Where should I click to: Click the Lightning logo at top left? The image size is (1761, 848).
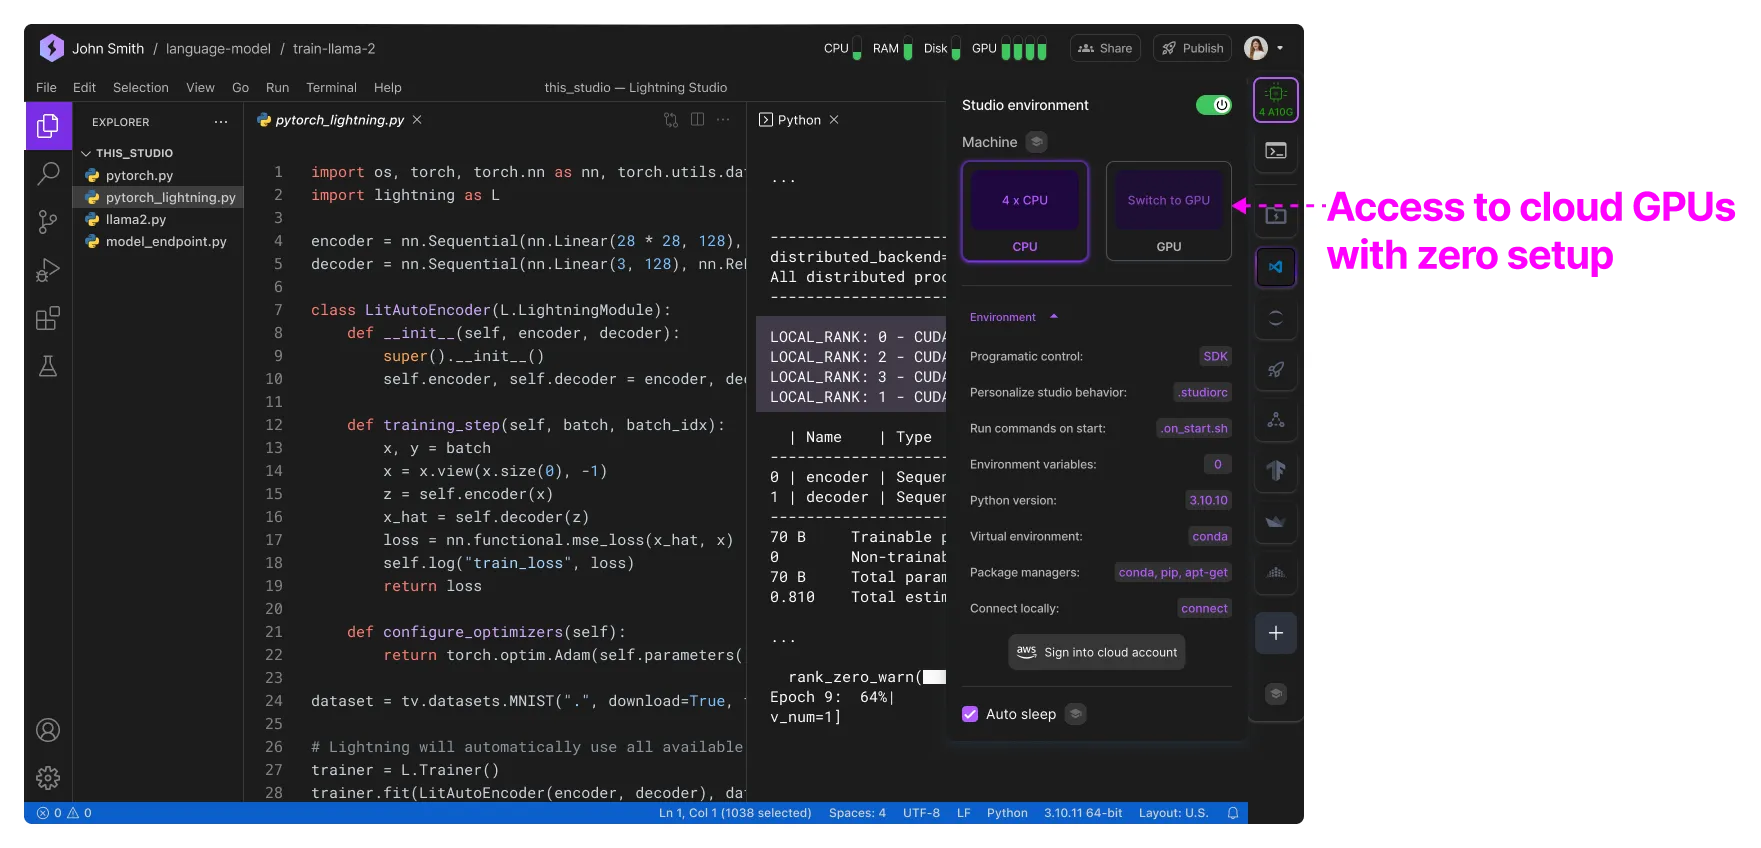52,48
